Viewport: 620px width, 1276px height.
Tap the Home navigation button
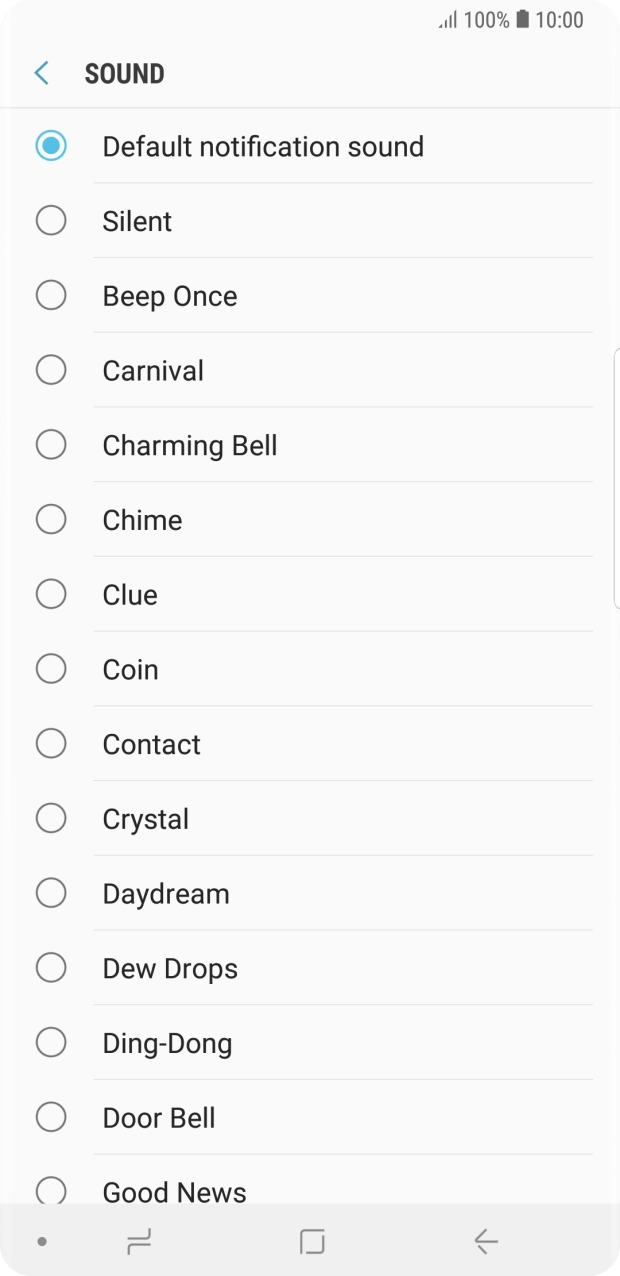[x=310, y=1240]
